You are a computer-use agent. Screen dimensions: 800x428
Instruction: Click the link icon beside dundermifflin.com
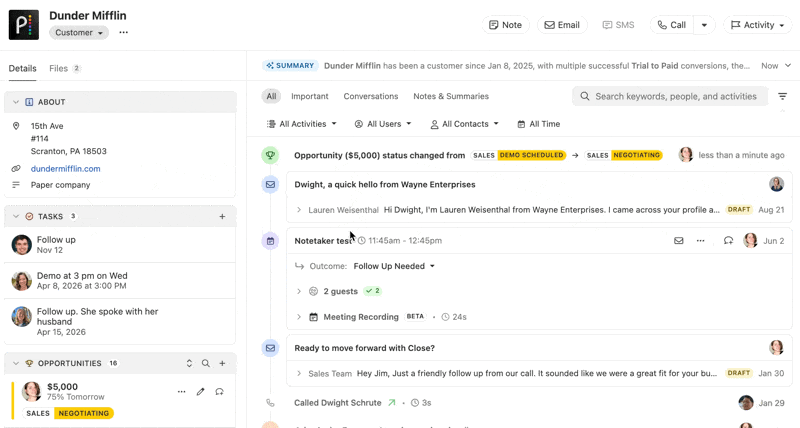pos(16,169)
